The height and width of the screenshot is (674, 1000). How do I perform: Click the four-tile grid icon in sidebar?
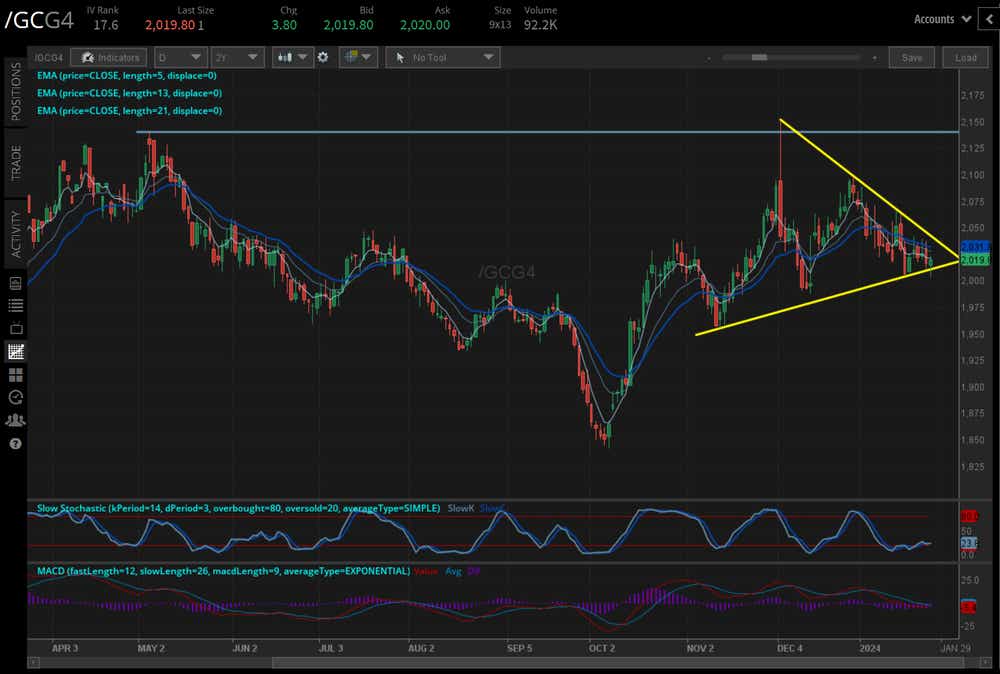(16, 374)
